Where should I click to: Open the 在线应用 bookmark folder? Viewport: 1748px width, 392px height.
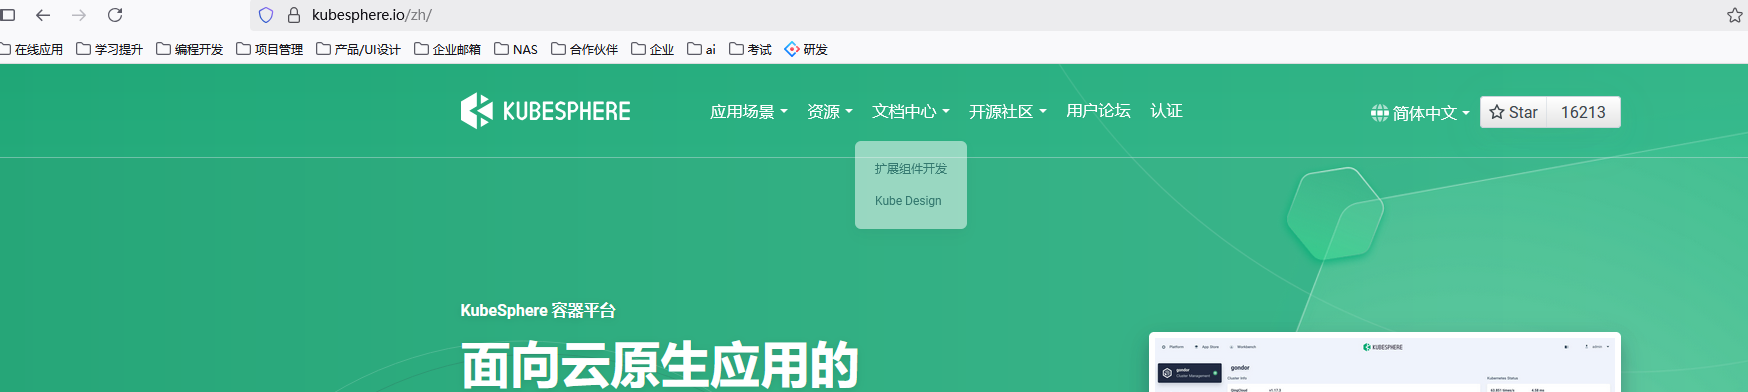(31, 49)
